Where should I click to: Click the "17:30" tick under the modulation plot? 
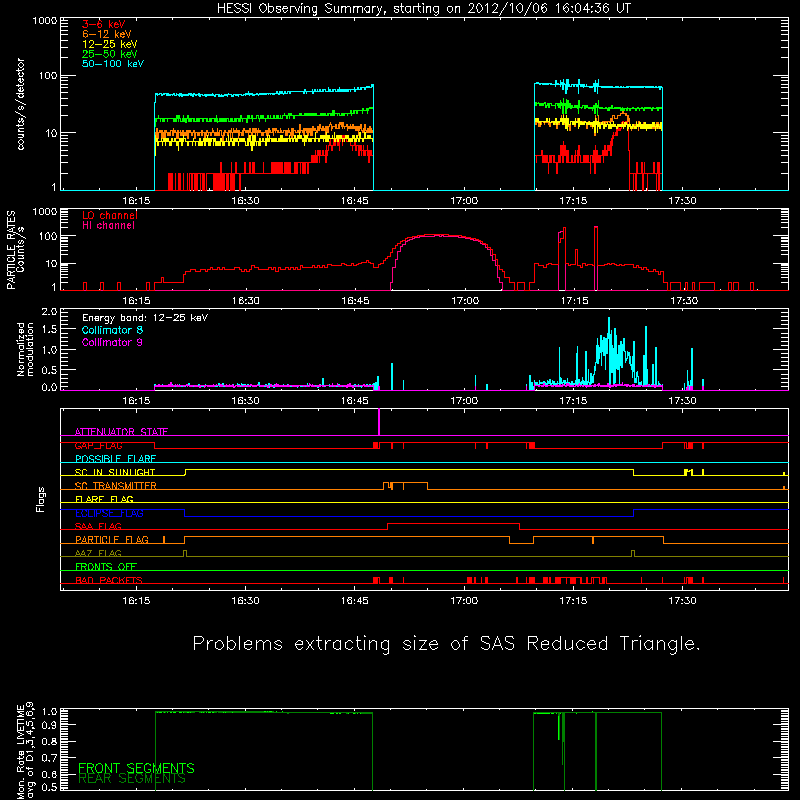click(682, 401)
